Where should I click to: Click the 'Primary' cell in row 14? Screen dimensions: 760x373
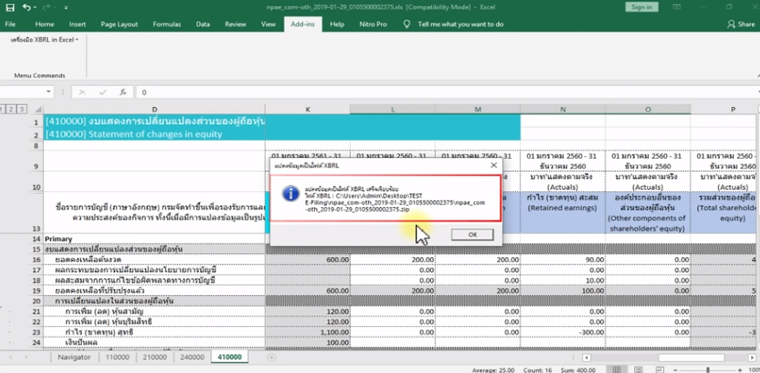[154, 239]
